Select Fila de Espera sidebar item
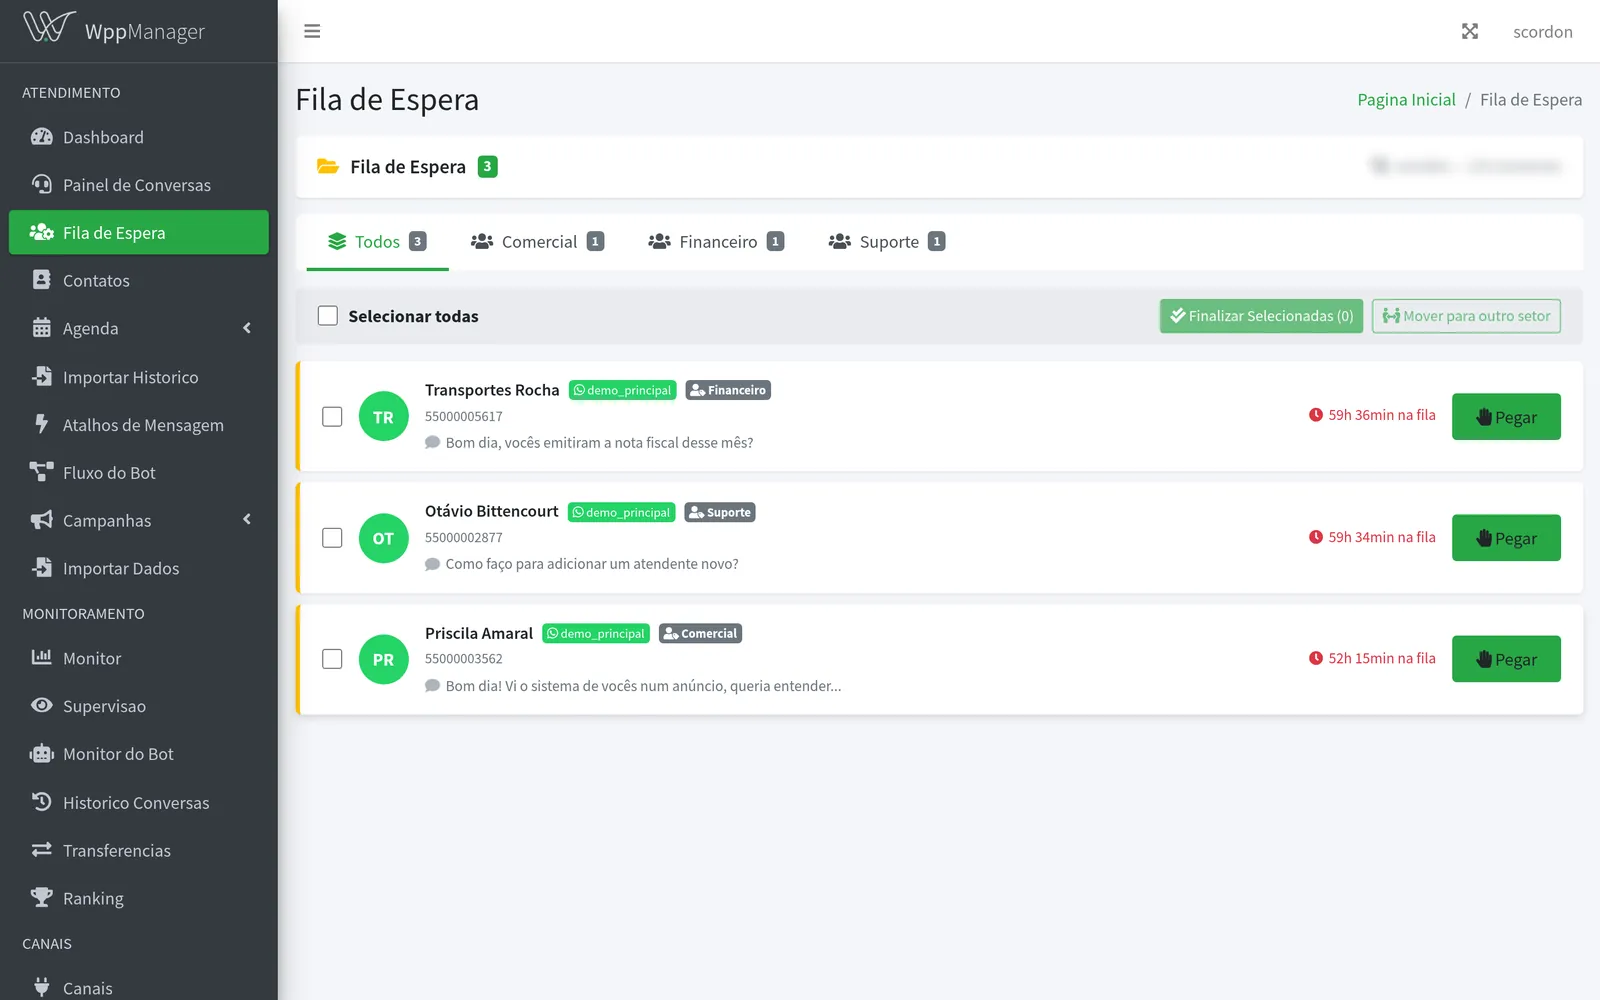This screenshot has width=1600, height=1000. pyautogui.click(x=139, y=232)
